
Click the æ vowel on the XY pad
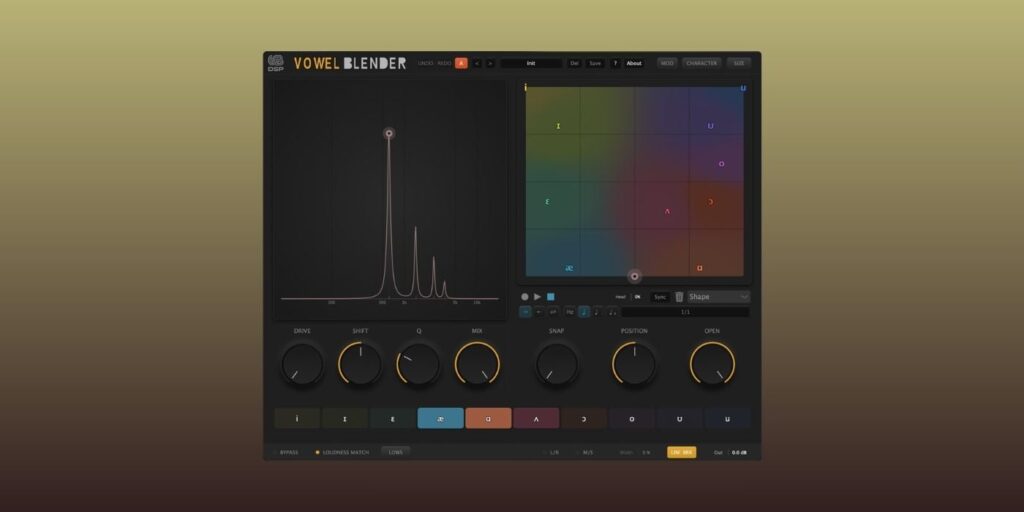point(569,268)
